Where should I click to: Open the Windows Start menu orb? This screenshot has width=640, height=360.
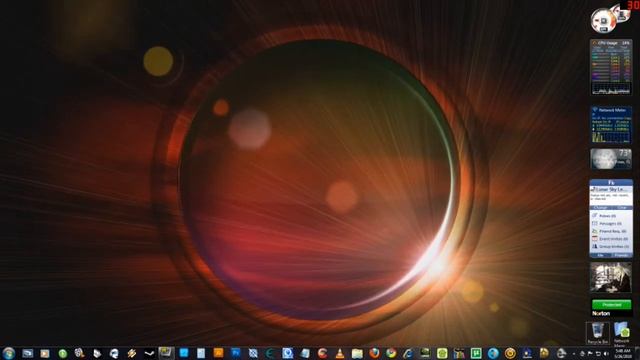click(x=9, y=353)
